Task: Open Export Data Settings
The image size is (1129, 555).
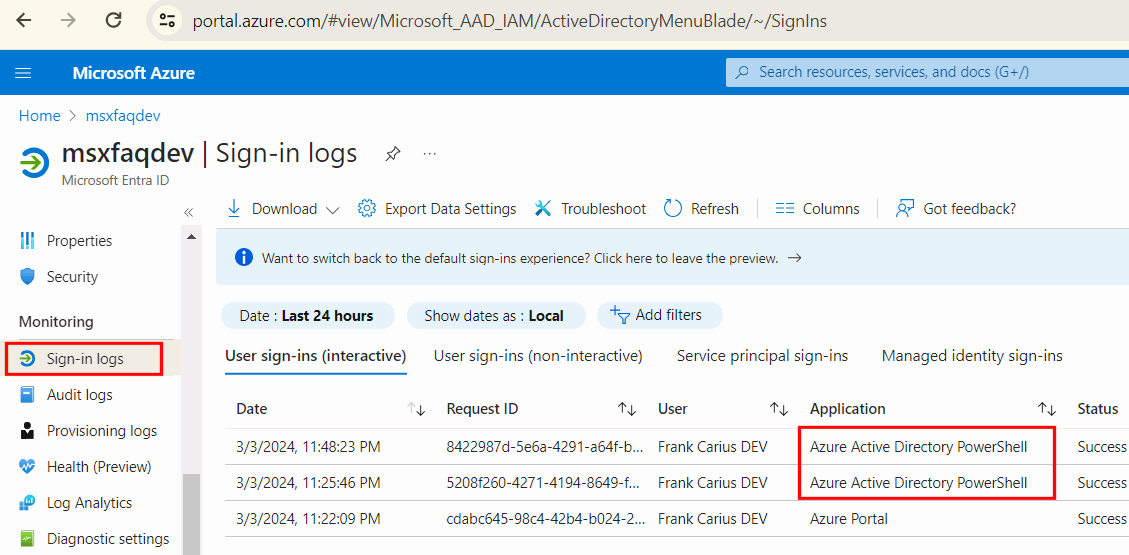Action: pos(437,209)
